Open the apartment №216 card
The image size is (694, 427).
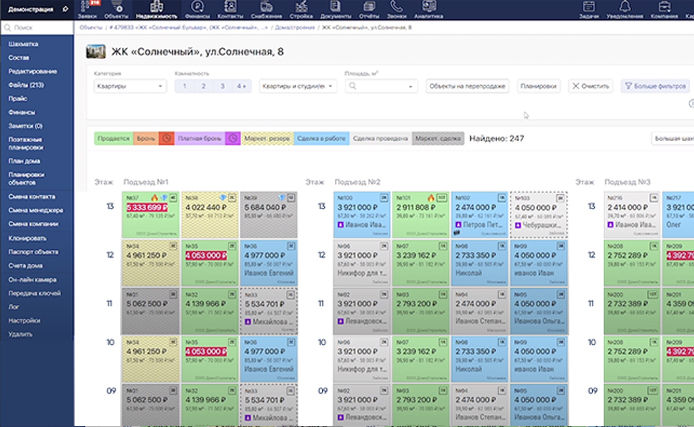coord(632,215)
